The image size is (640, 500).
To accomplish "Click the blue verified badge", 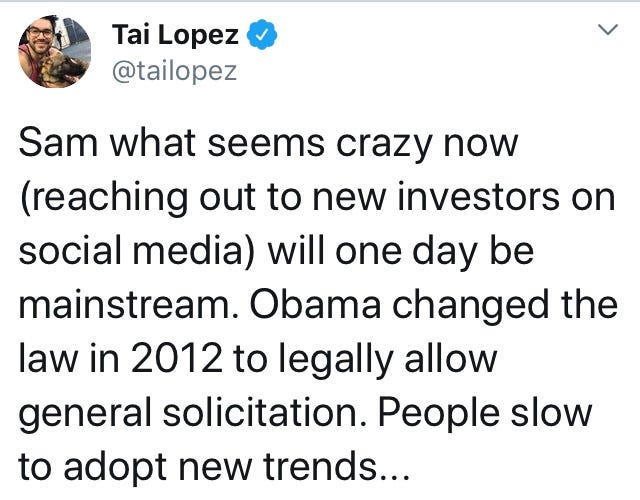I will point(261,35).
